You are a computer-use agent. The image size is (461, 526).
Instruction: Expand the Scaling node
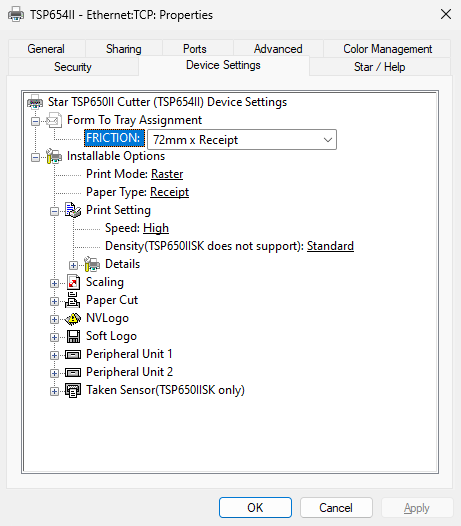click(x=54, y=283)
